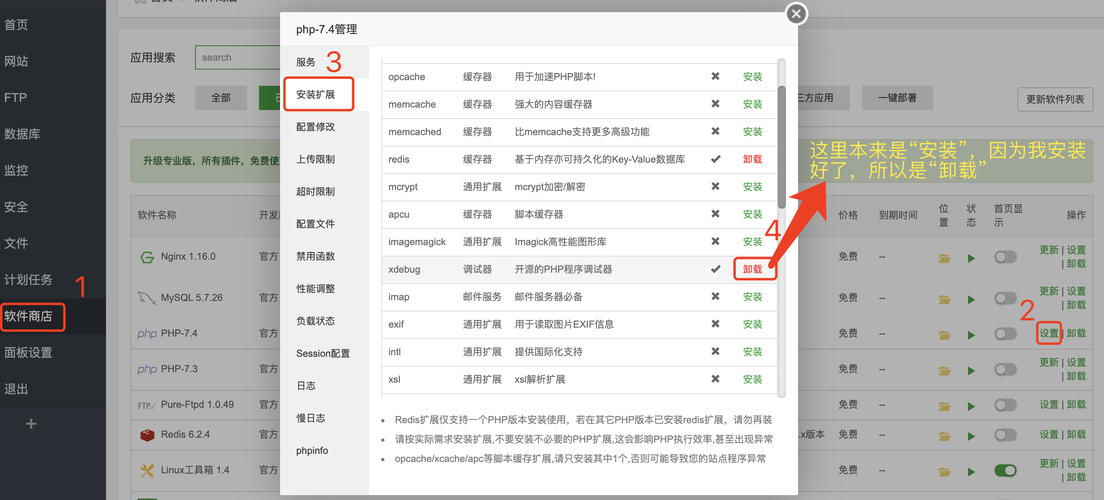This screenshot has height=500, width=1104.
Task: Click the Nginx logo icon in software list
Action: (147, 257)
